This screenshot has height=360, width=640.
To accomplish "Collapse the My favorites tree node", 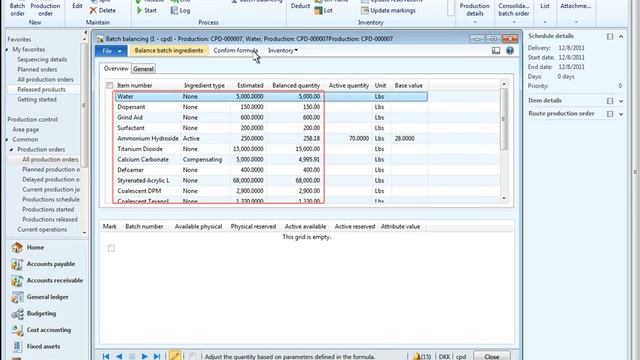I will tap(7, 50).
